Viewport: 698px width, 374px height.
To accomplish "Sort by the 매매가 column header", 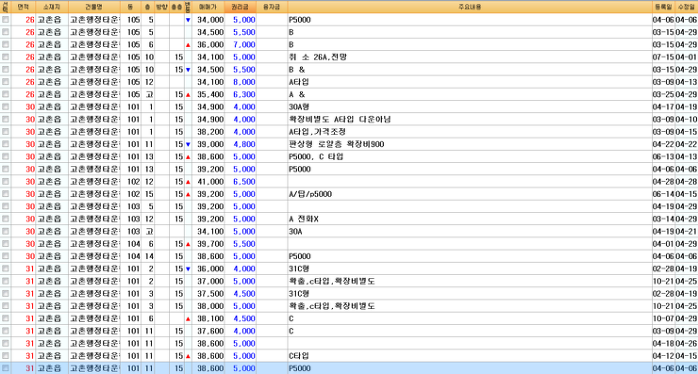I will click(x=209, y=7).
